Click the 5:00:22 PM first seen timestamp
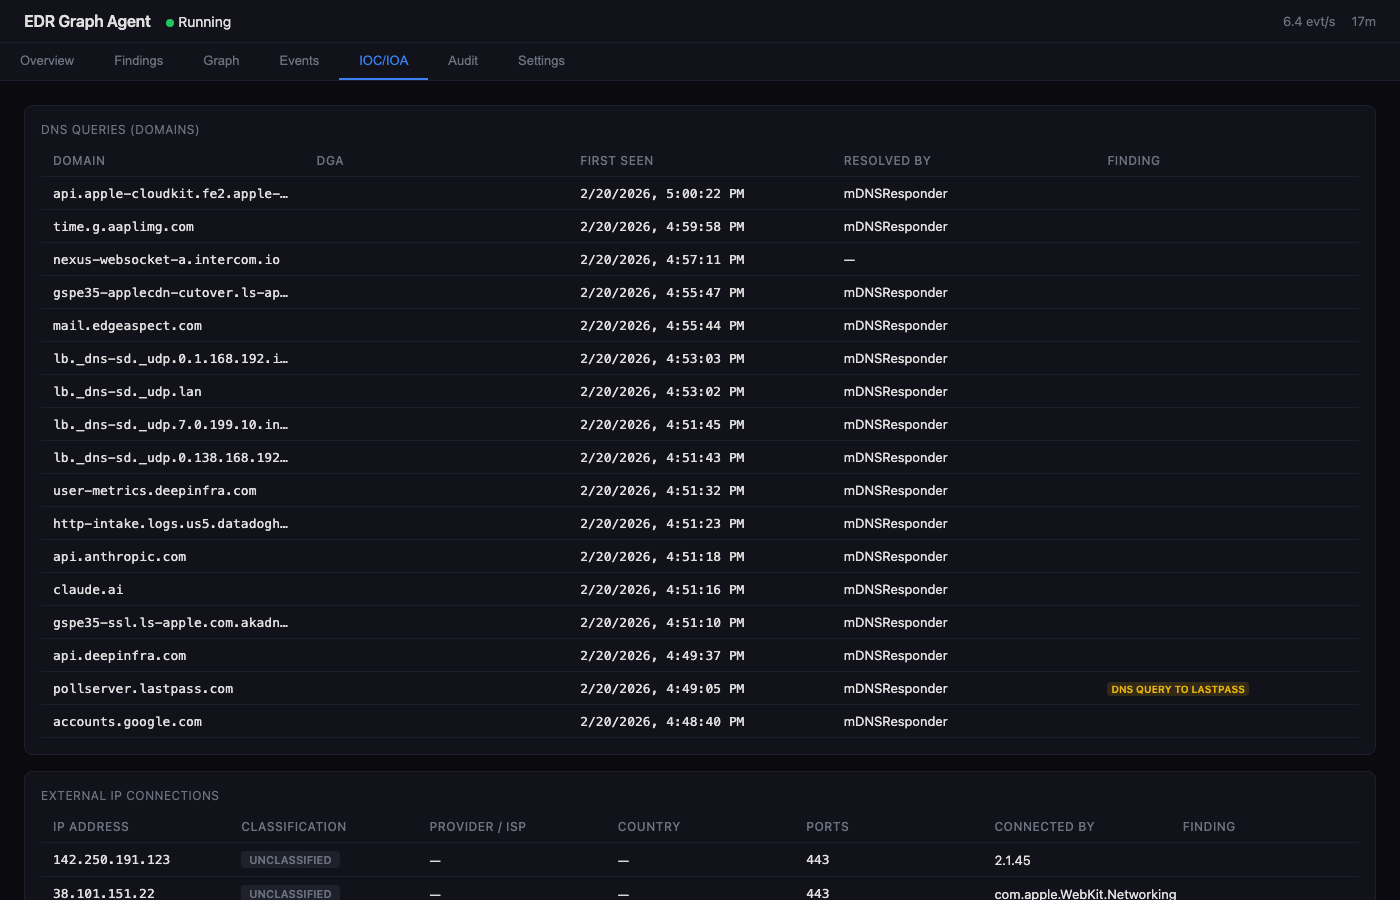 pyautogui.click(x=662, y=194)
